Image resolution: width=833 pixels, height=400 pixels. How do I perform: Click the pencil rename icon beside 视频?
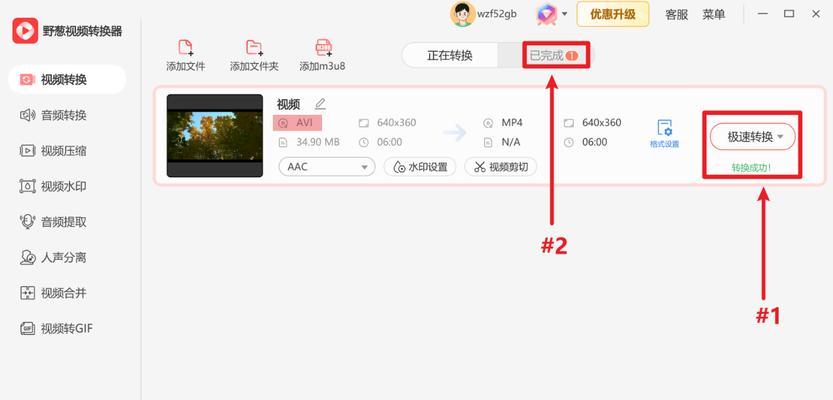pyautogui.click(x=320, y=104)
